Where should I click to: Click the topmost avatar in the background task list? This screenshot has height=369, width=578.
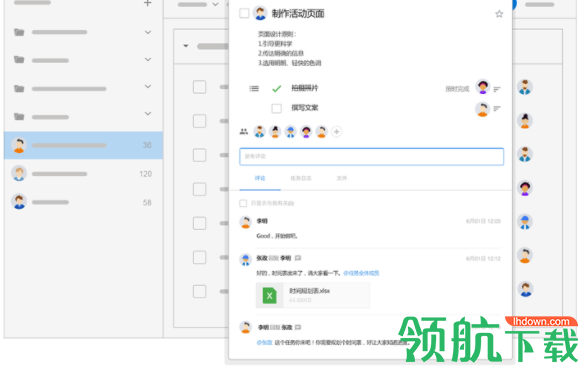click(x=525, y=87)
